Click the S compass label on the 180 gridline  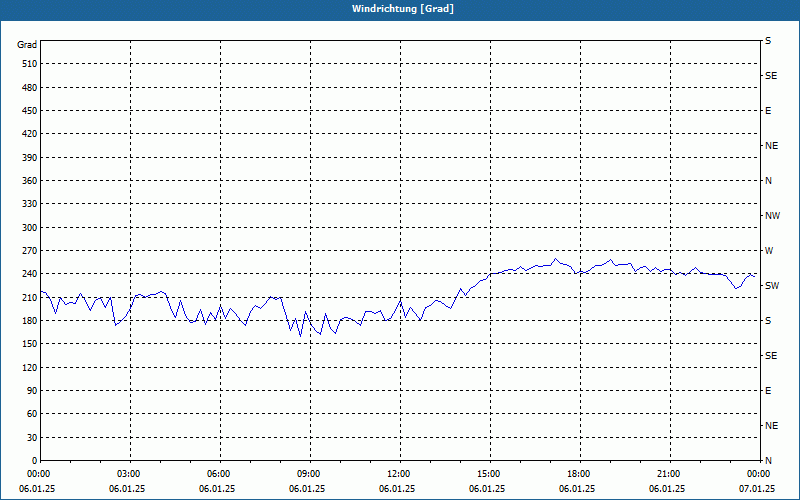coord(768,321)
